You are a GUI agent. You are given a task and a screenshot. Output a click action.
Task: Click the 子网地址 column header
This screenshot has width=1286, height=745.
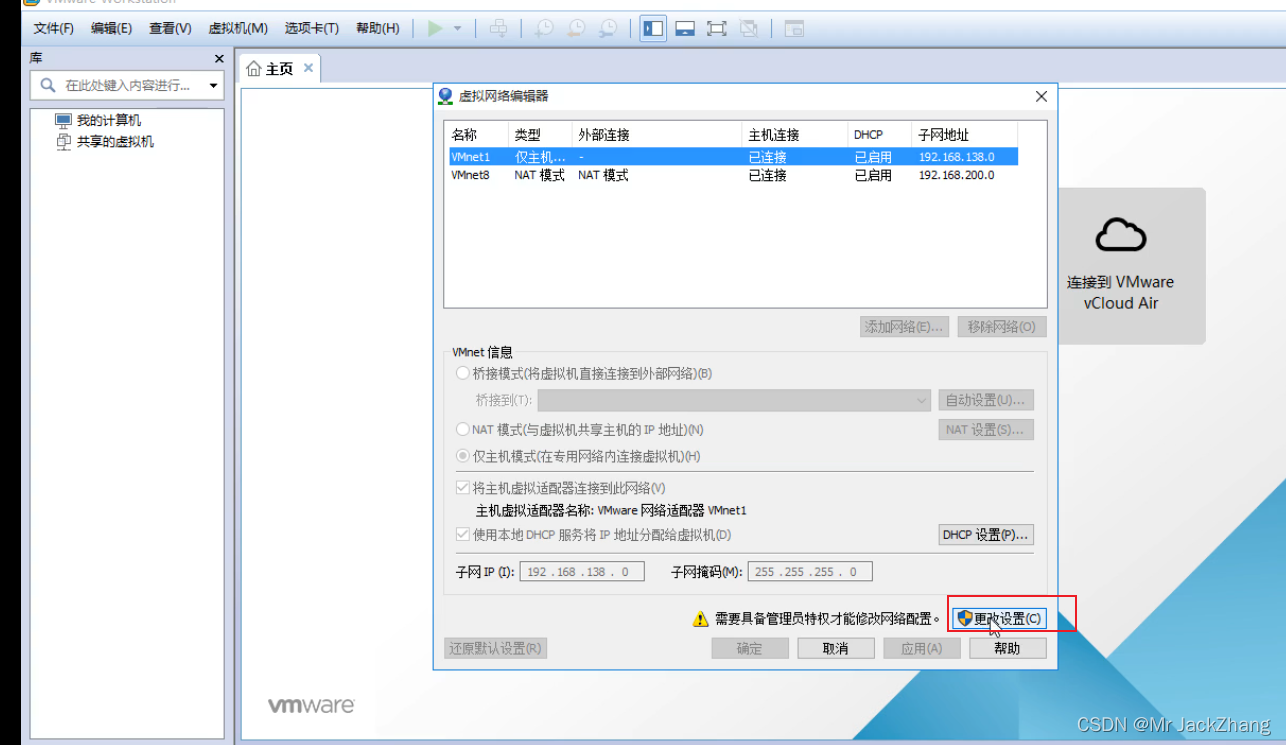pyautogui.click(x=965, y=135)
